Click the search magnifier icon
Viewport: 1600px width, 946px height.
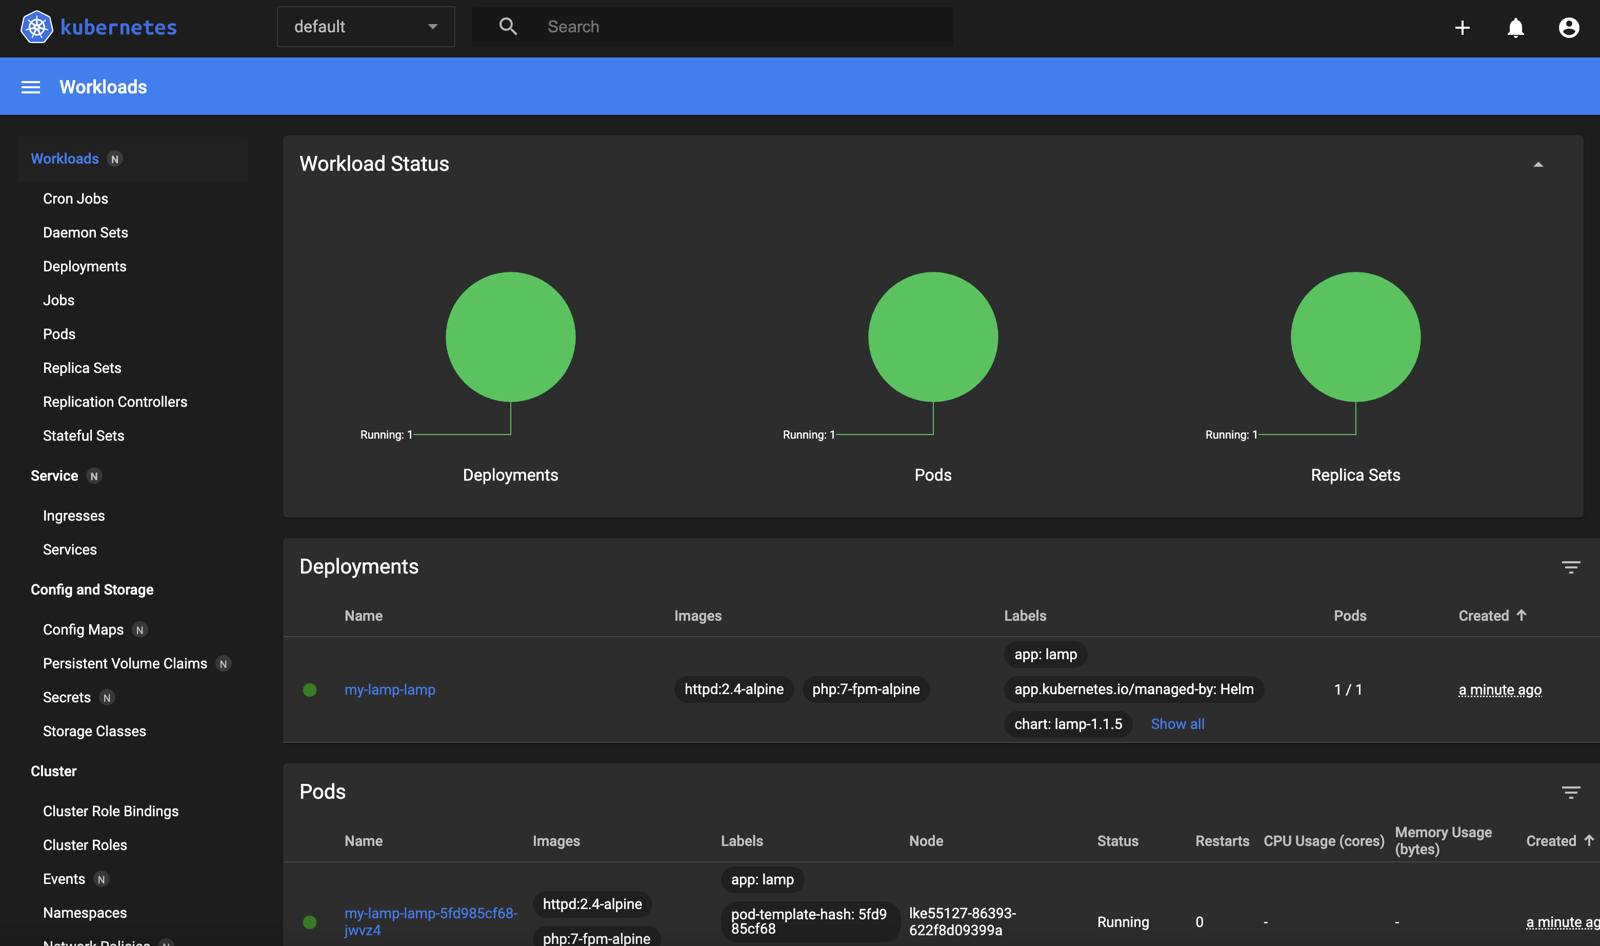tap(508, 27)
